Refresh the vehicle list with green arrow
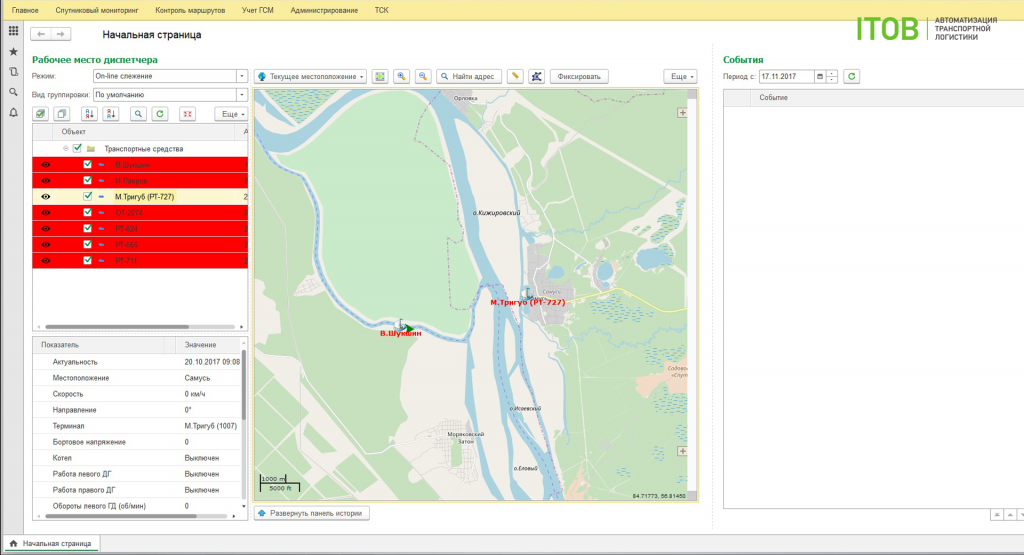Image resolution: width=1024 pixels, height=555 pixels. click(159, 114)
